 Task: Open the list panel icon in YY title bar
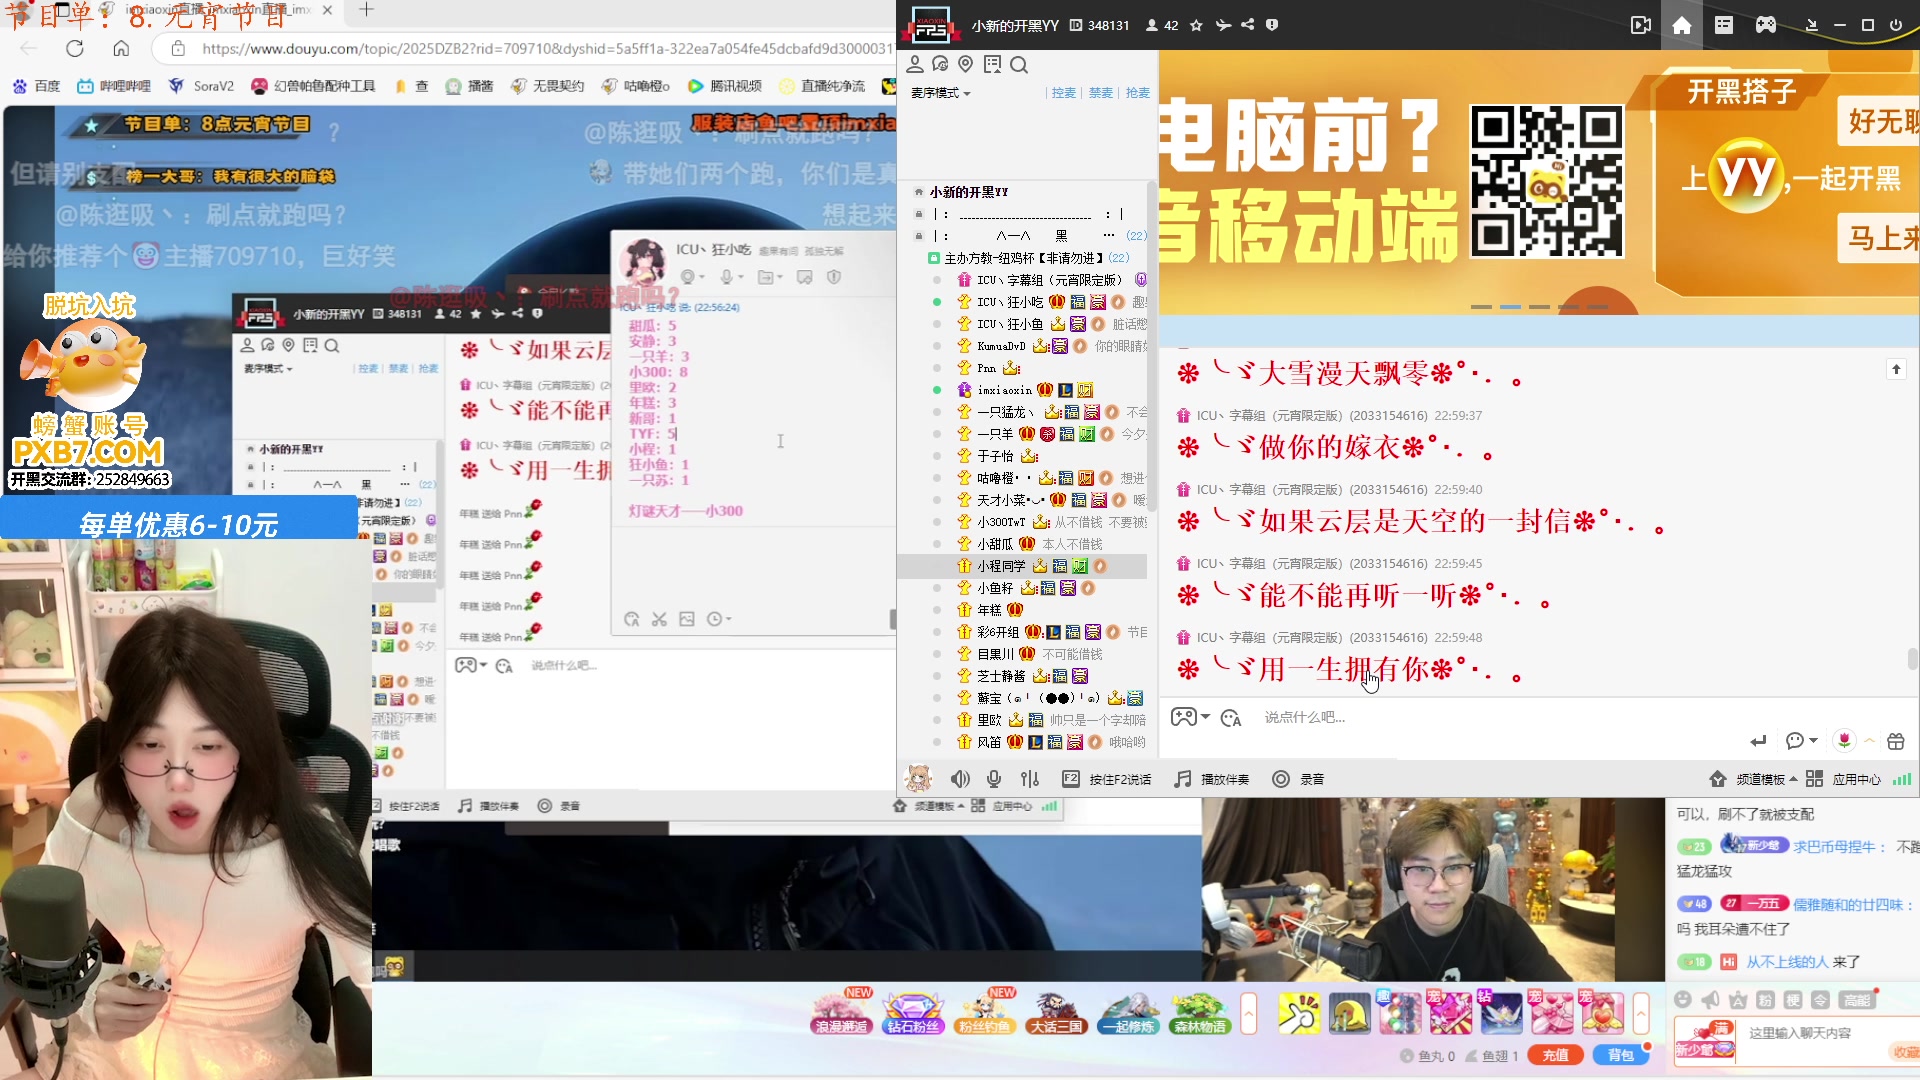coord(1724,25)
